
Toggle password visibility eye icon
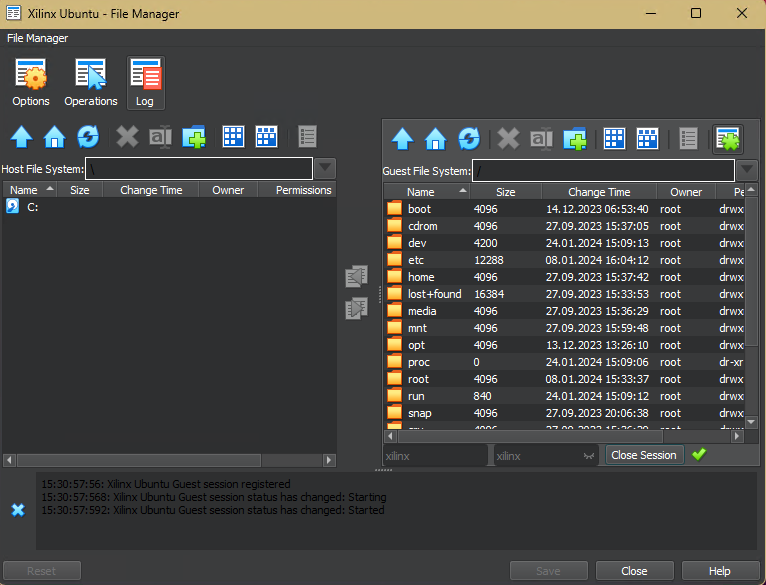[x=589, y=456]
